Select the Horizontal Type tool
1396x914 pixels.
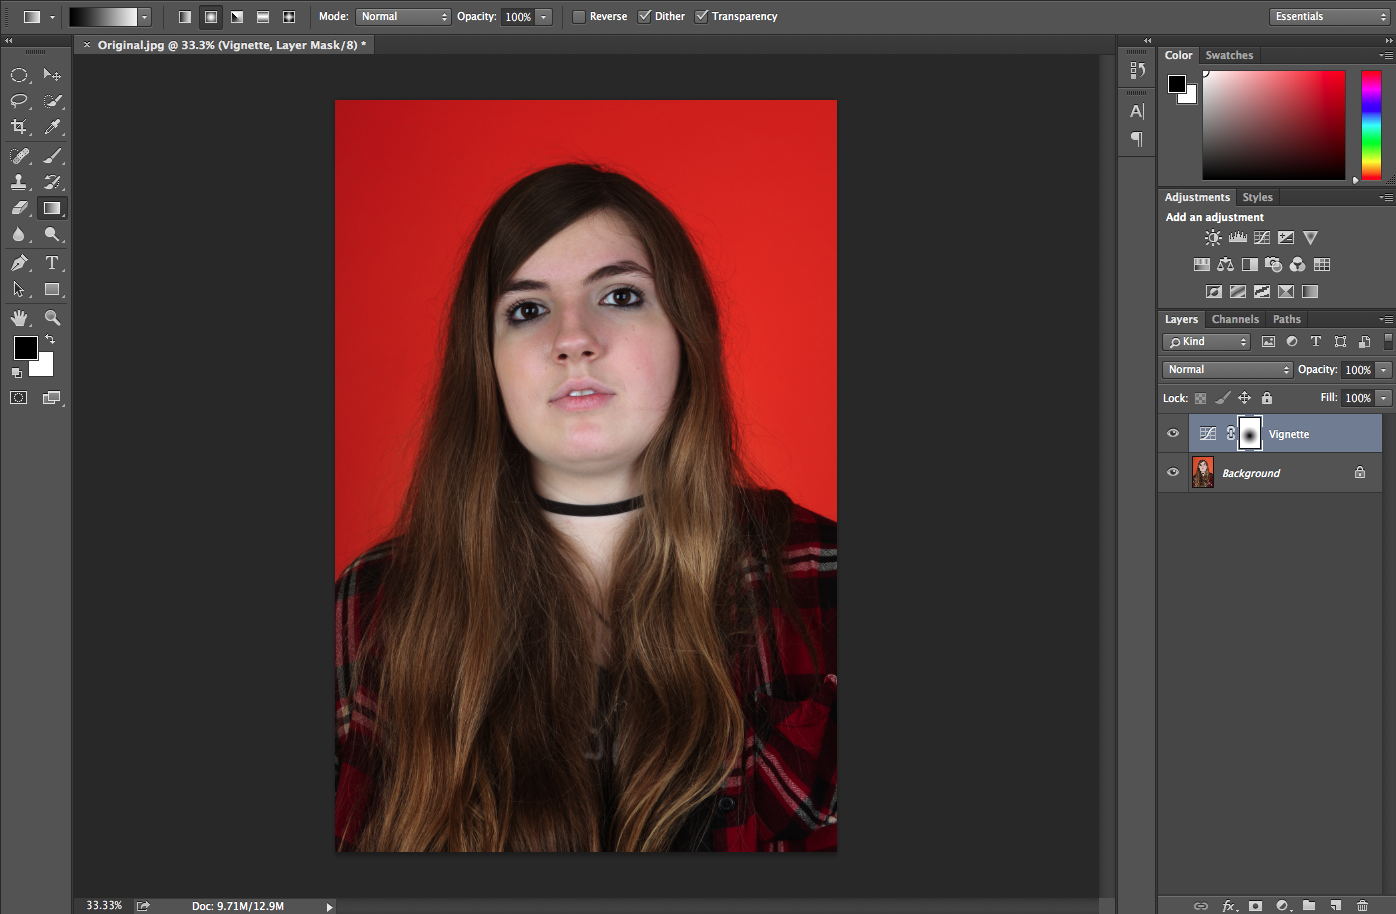[x=52, y=263]
